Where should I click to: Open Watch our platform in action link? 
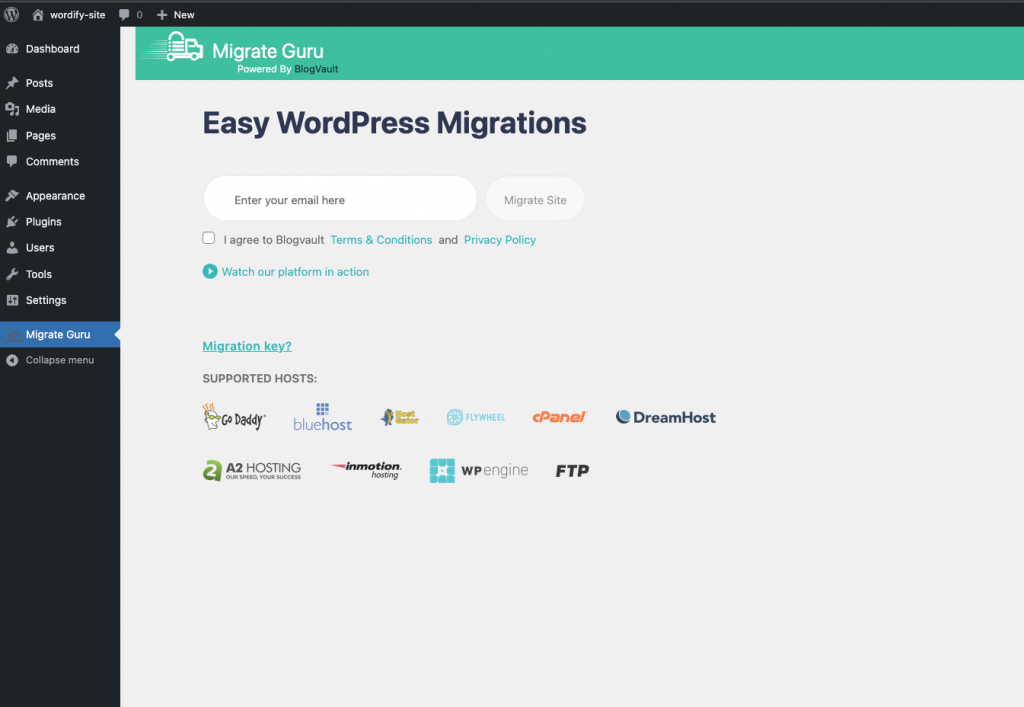295,272
